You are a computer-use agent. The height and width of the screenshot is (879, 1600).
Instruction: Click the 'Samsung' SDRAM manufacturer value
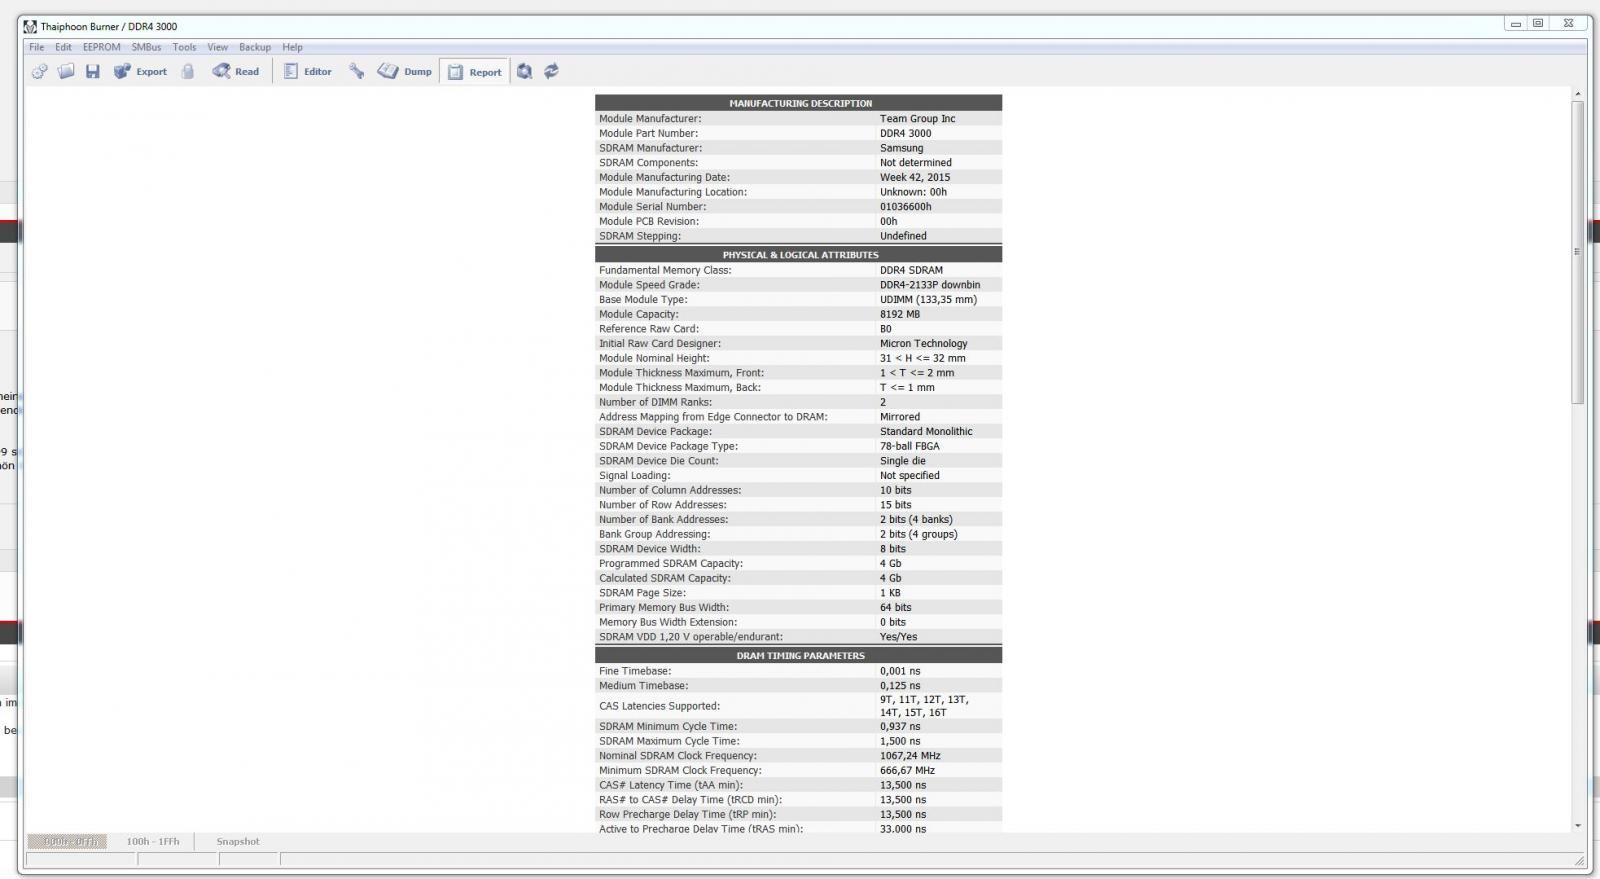tap(901, 148)
